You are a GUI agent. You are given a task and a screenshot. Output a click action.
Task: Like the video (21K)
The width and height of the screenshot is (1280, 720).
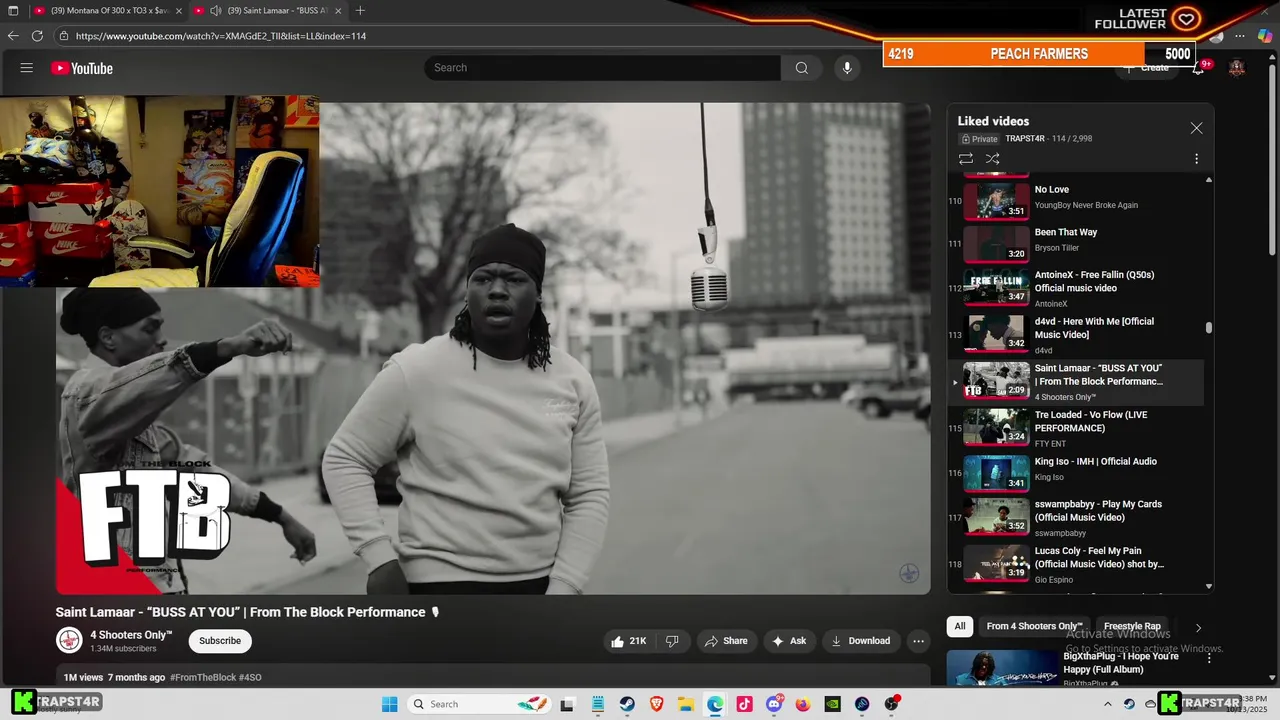(628, 641)
